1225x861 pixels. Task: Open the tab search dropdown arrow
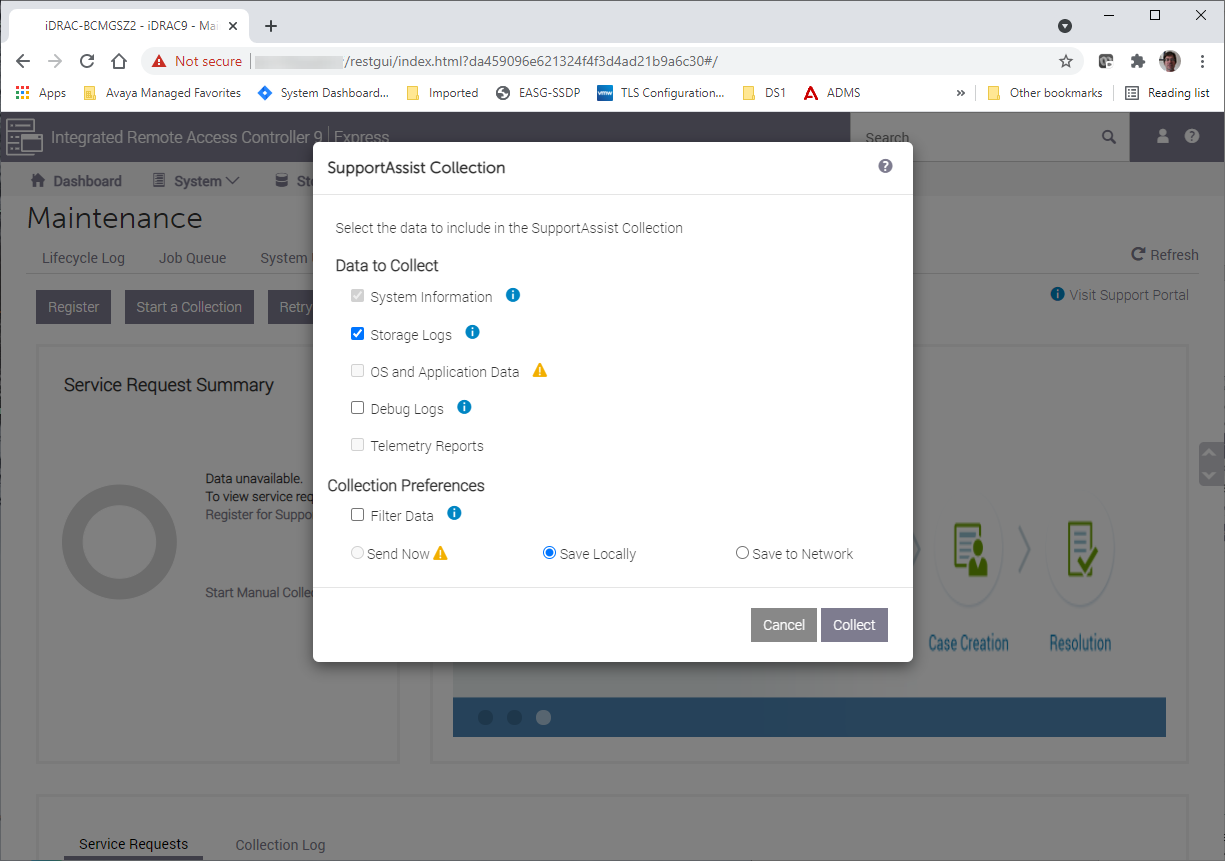[x=1065, y=26]
